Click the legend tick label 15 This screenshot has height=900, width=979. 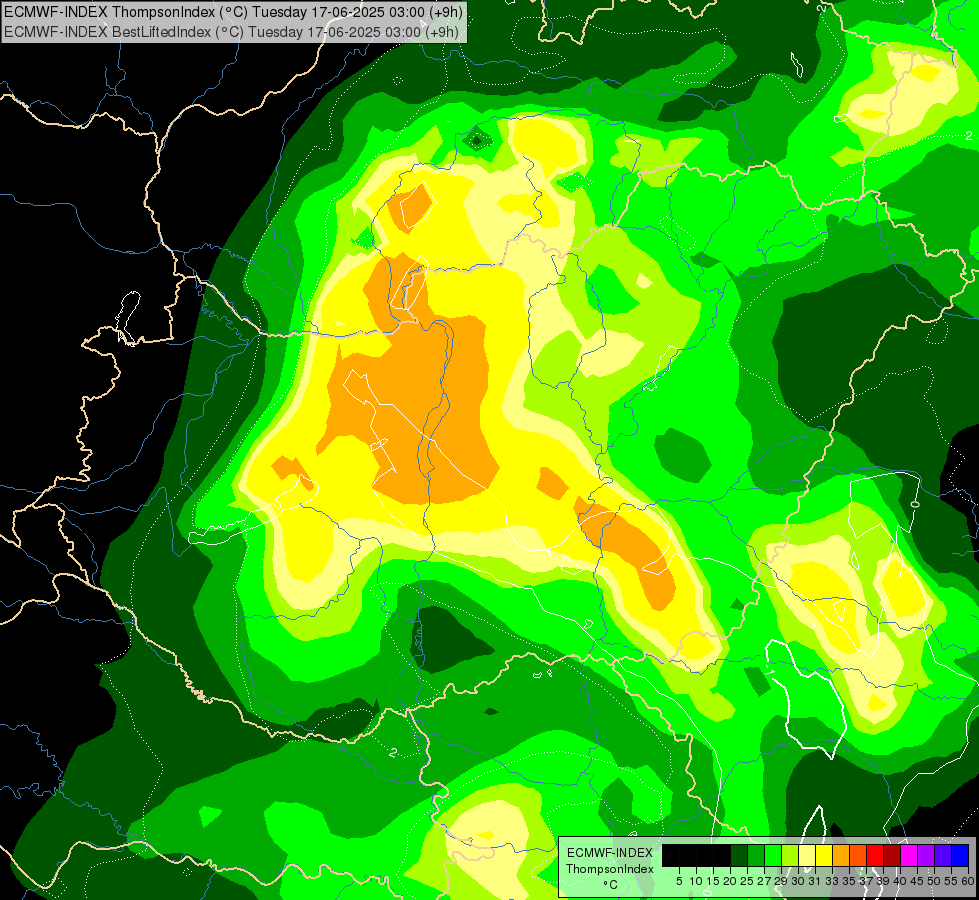coord(713,881)
